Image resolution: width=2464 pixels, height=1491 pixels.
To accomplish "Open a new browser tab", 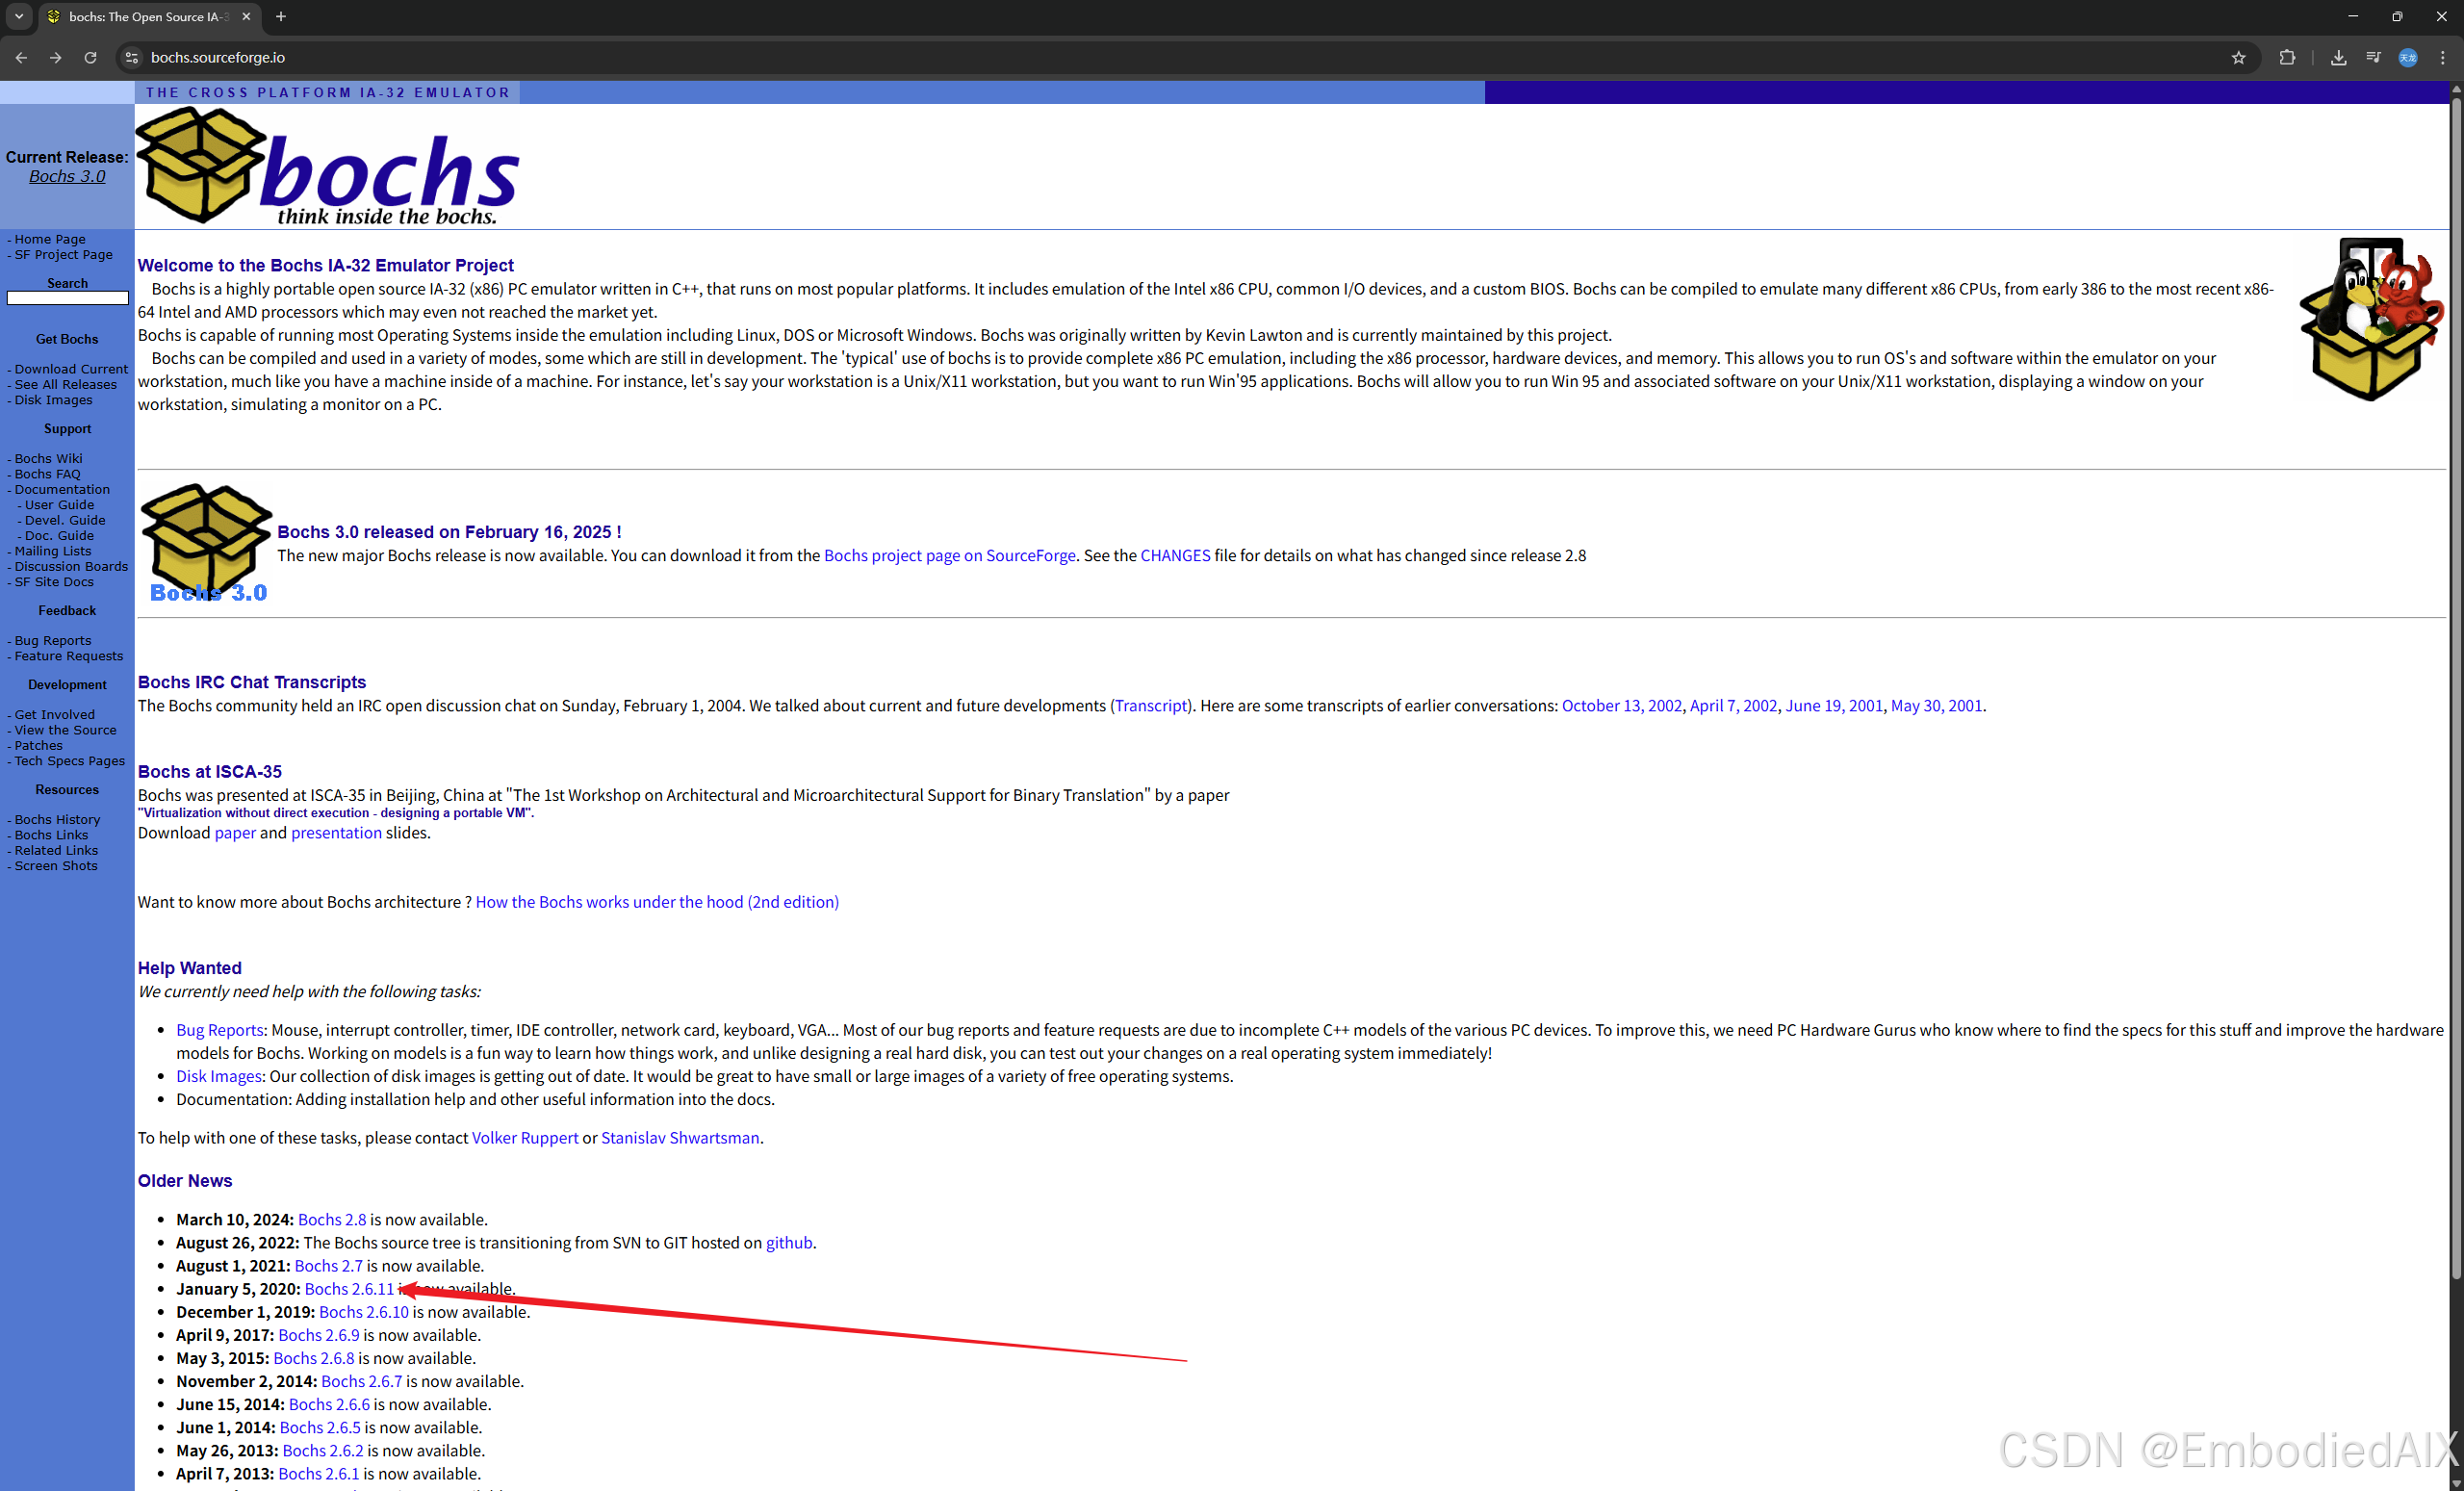I will (281, 17).
